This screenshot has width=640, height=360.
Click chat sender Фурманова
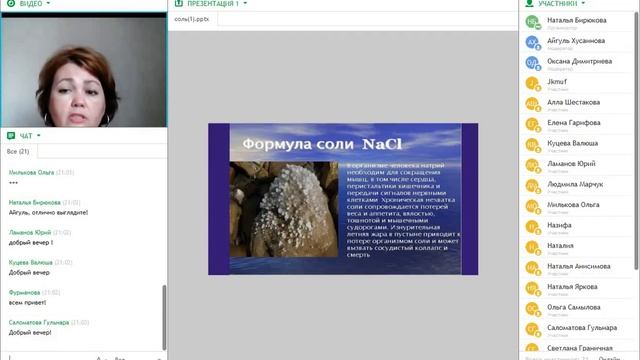pos(24,292)
